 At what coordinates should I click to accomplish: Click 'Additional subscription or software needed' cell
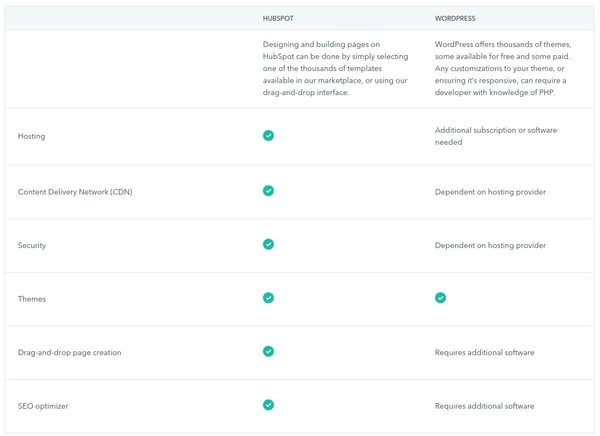[x=496, y=136]
